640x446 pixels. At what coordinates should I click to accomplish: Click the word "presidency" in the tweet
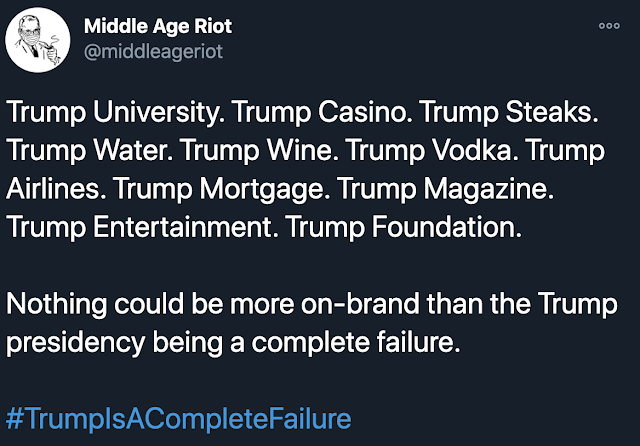[69, 342]
